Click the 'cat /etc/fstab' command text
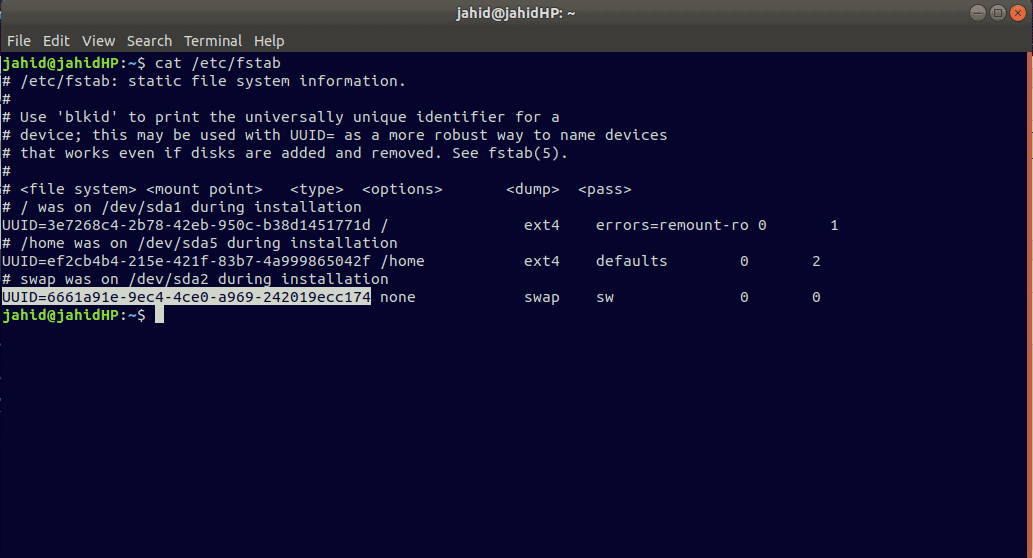1033x558 pixels. point(217,63)
